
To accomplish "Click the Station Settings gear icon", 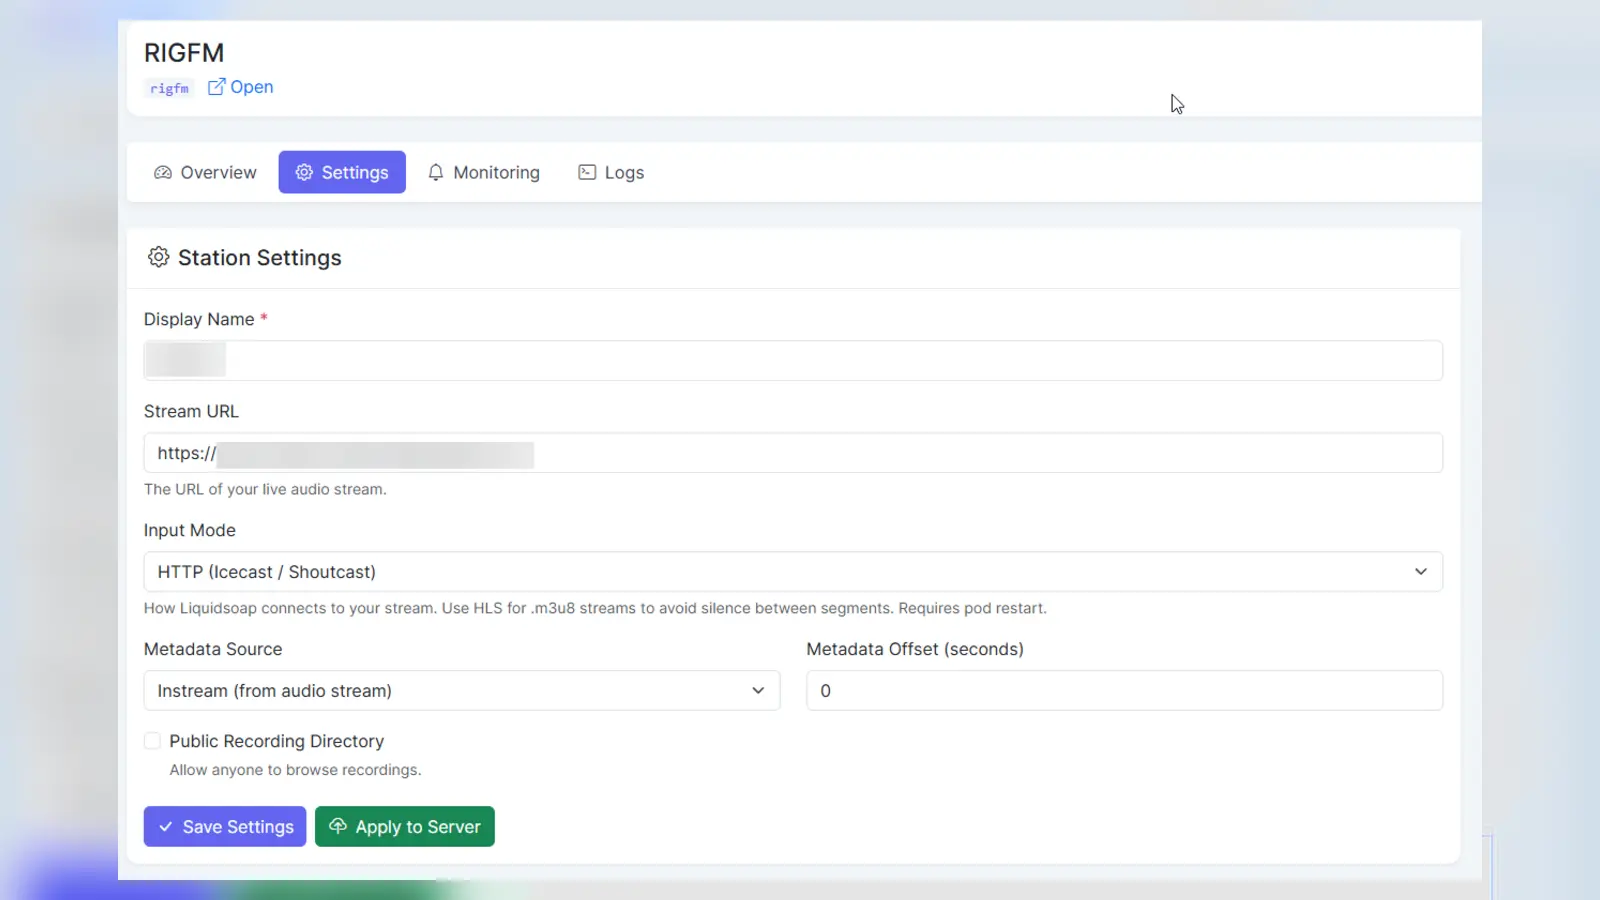I will point(158,257).
